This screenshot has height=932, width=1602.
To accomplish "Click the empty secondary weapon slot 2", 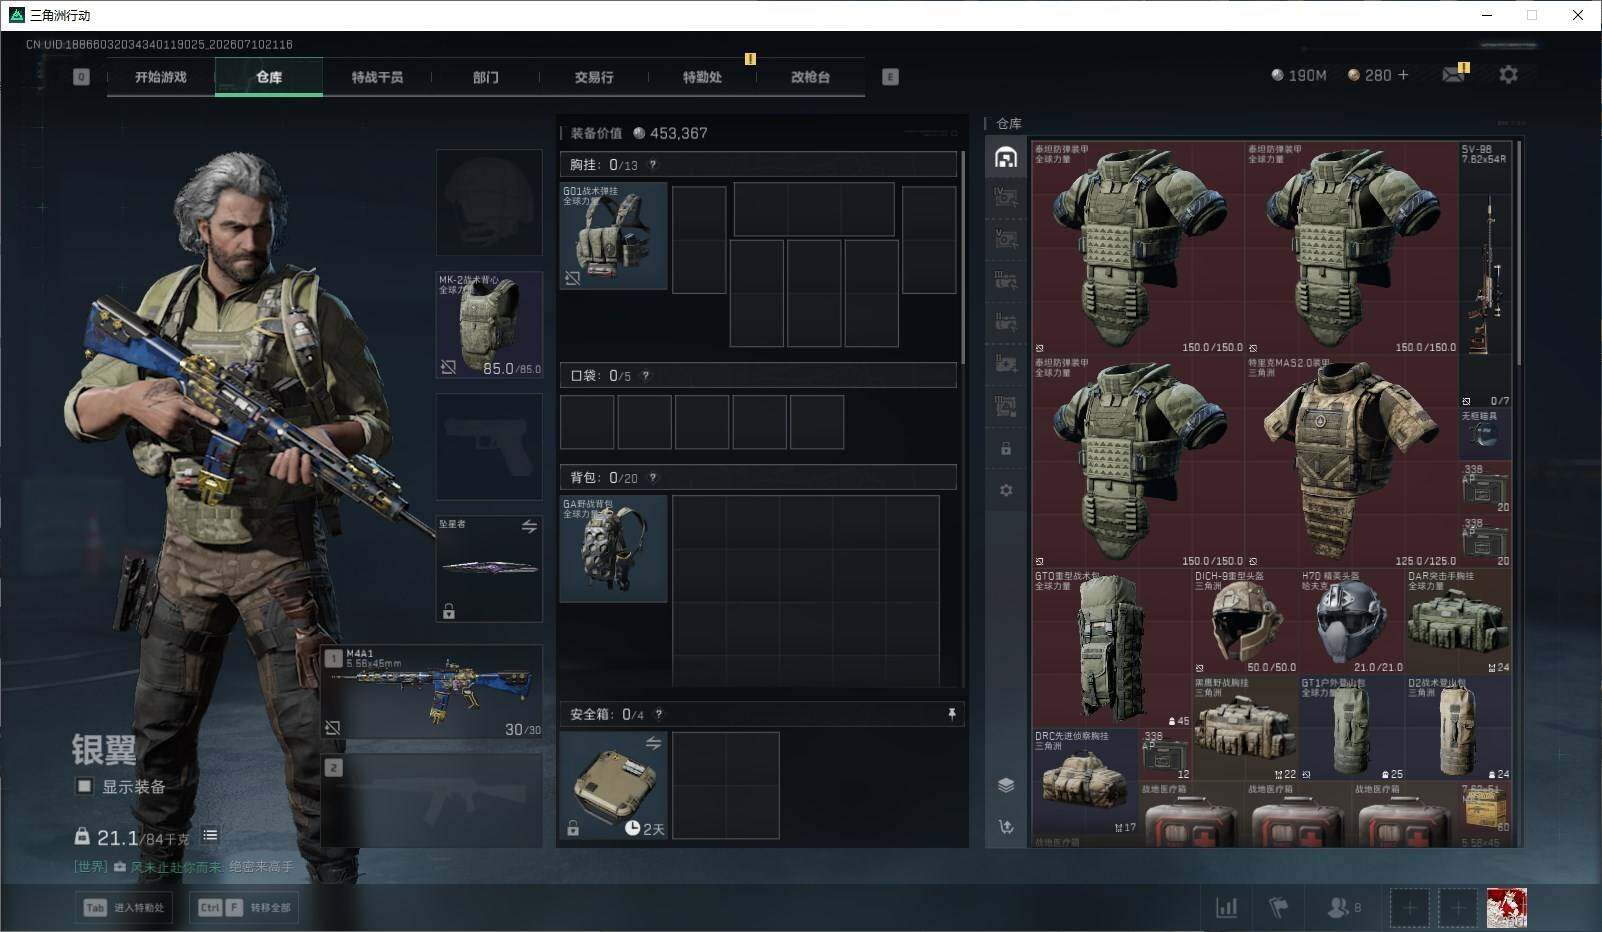I will point(432,799).
